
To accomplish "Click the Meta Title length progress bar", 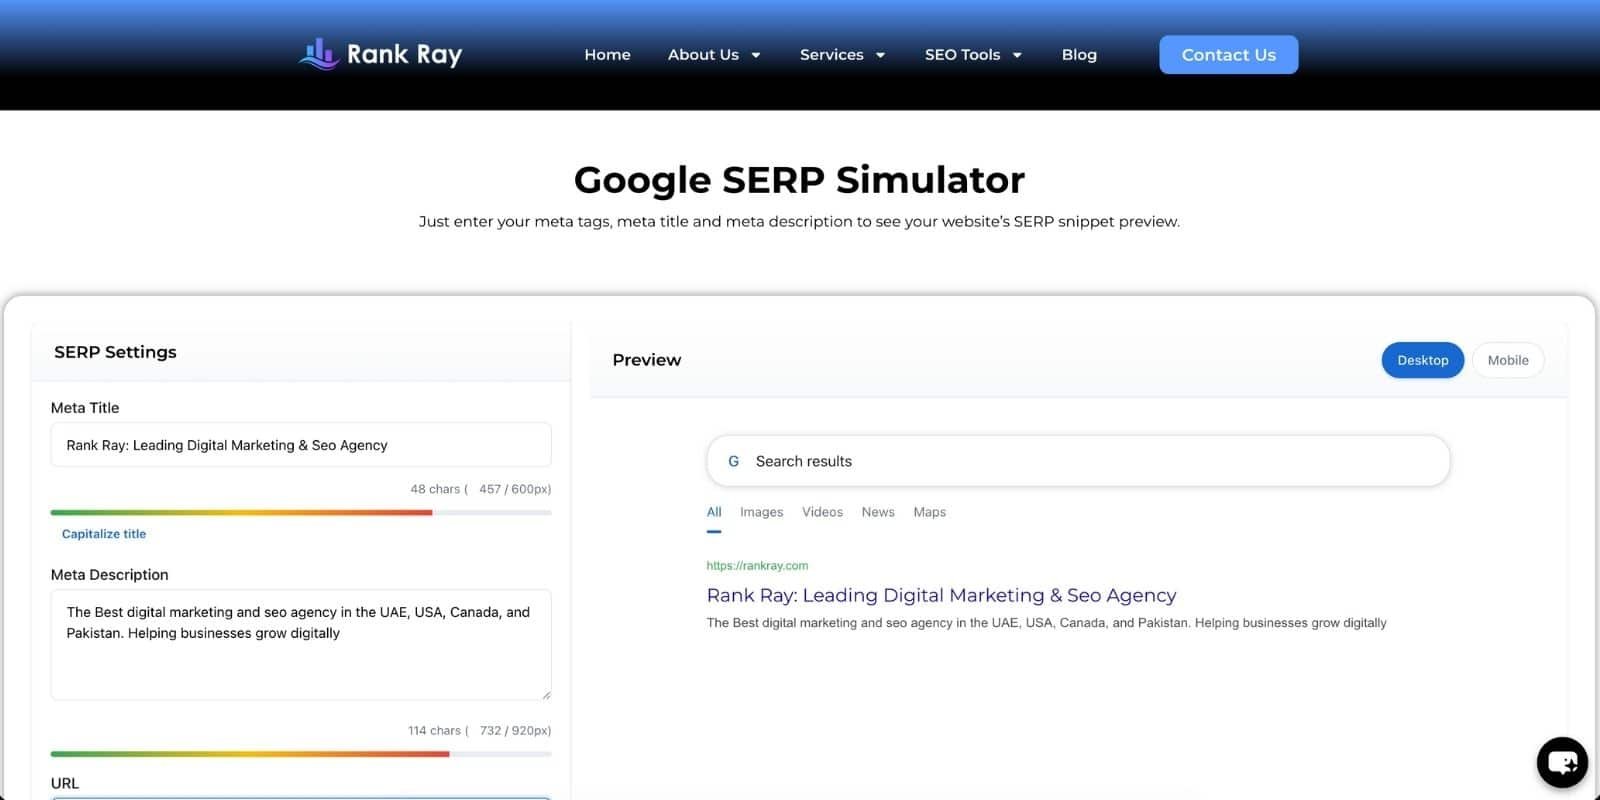I will click(x=300, y=512).
